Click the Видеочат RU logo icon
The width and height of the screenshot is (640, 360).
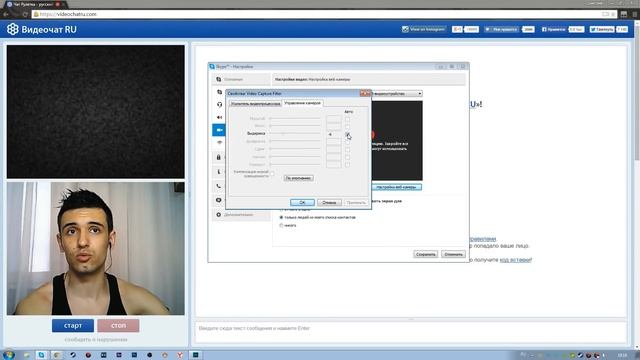point(13,29)
